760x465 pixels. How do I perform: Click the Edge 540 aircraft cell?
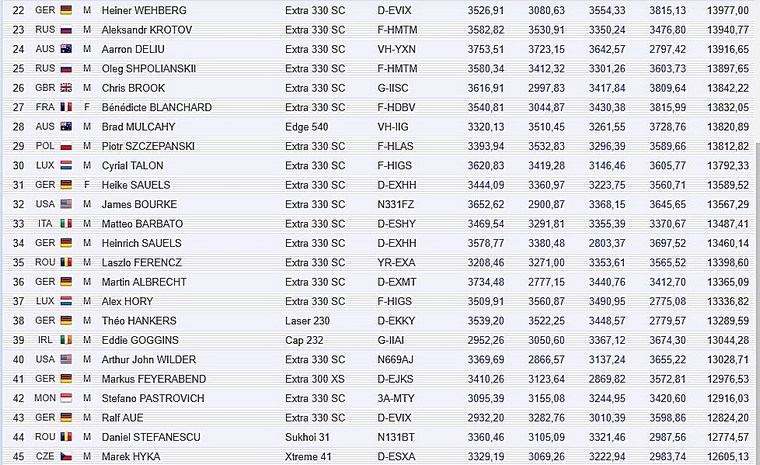click(306, 127)
